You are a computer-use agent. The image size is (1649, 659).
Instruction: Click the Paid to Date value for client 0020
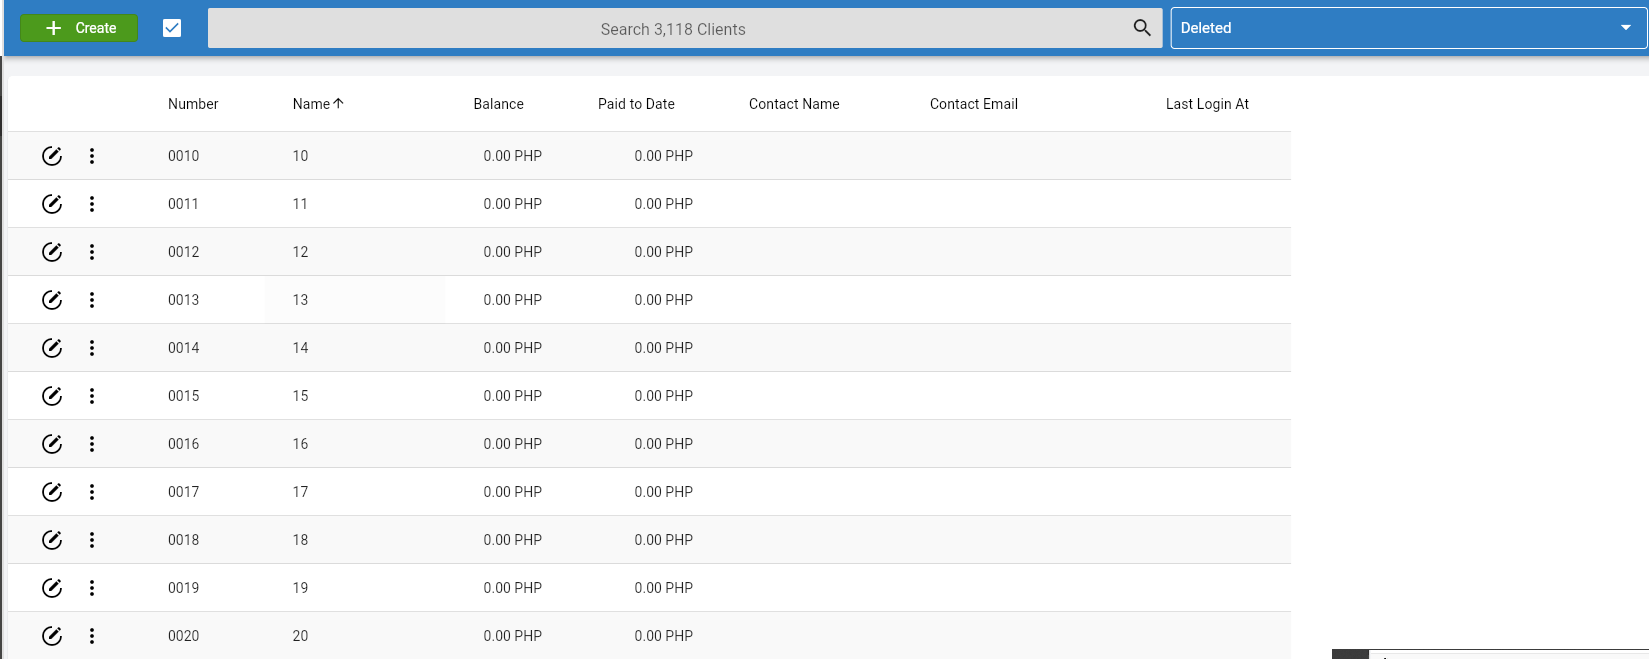(664, 636)
